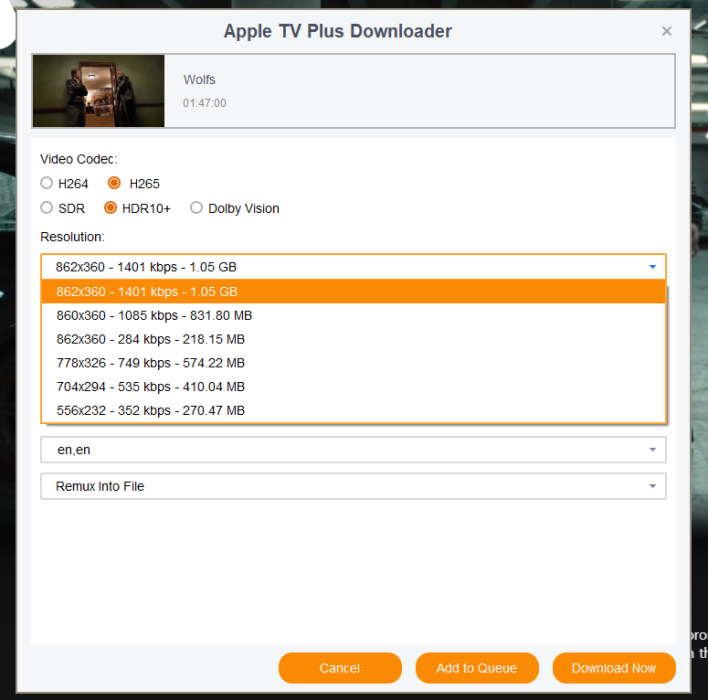Click the Cancel button
Viewport: 708px width, 700px height.
[x=340, y=668]
